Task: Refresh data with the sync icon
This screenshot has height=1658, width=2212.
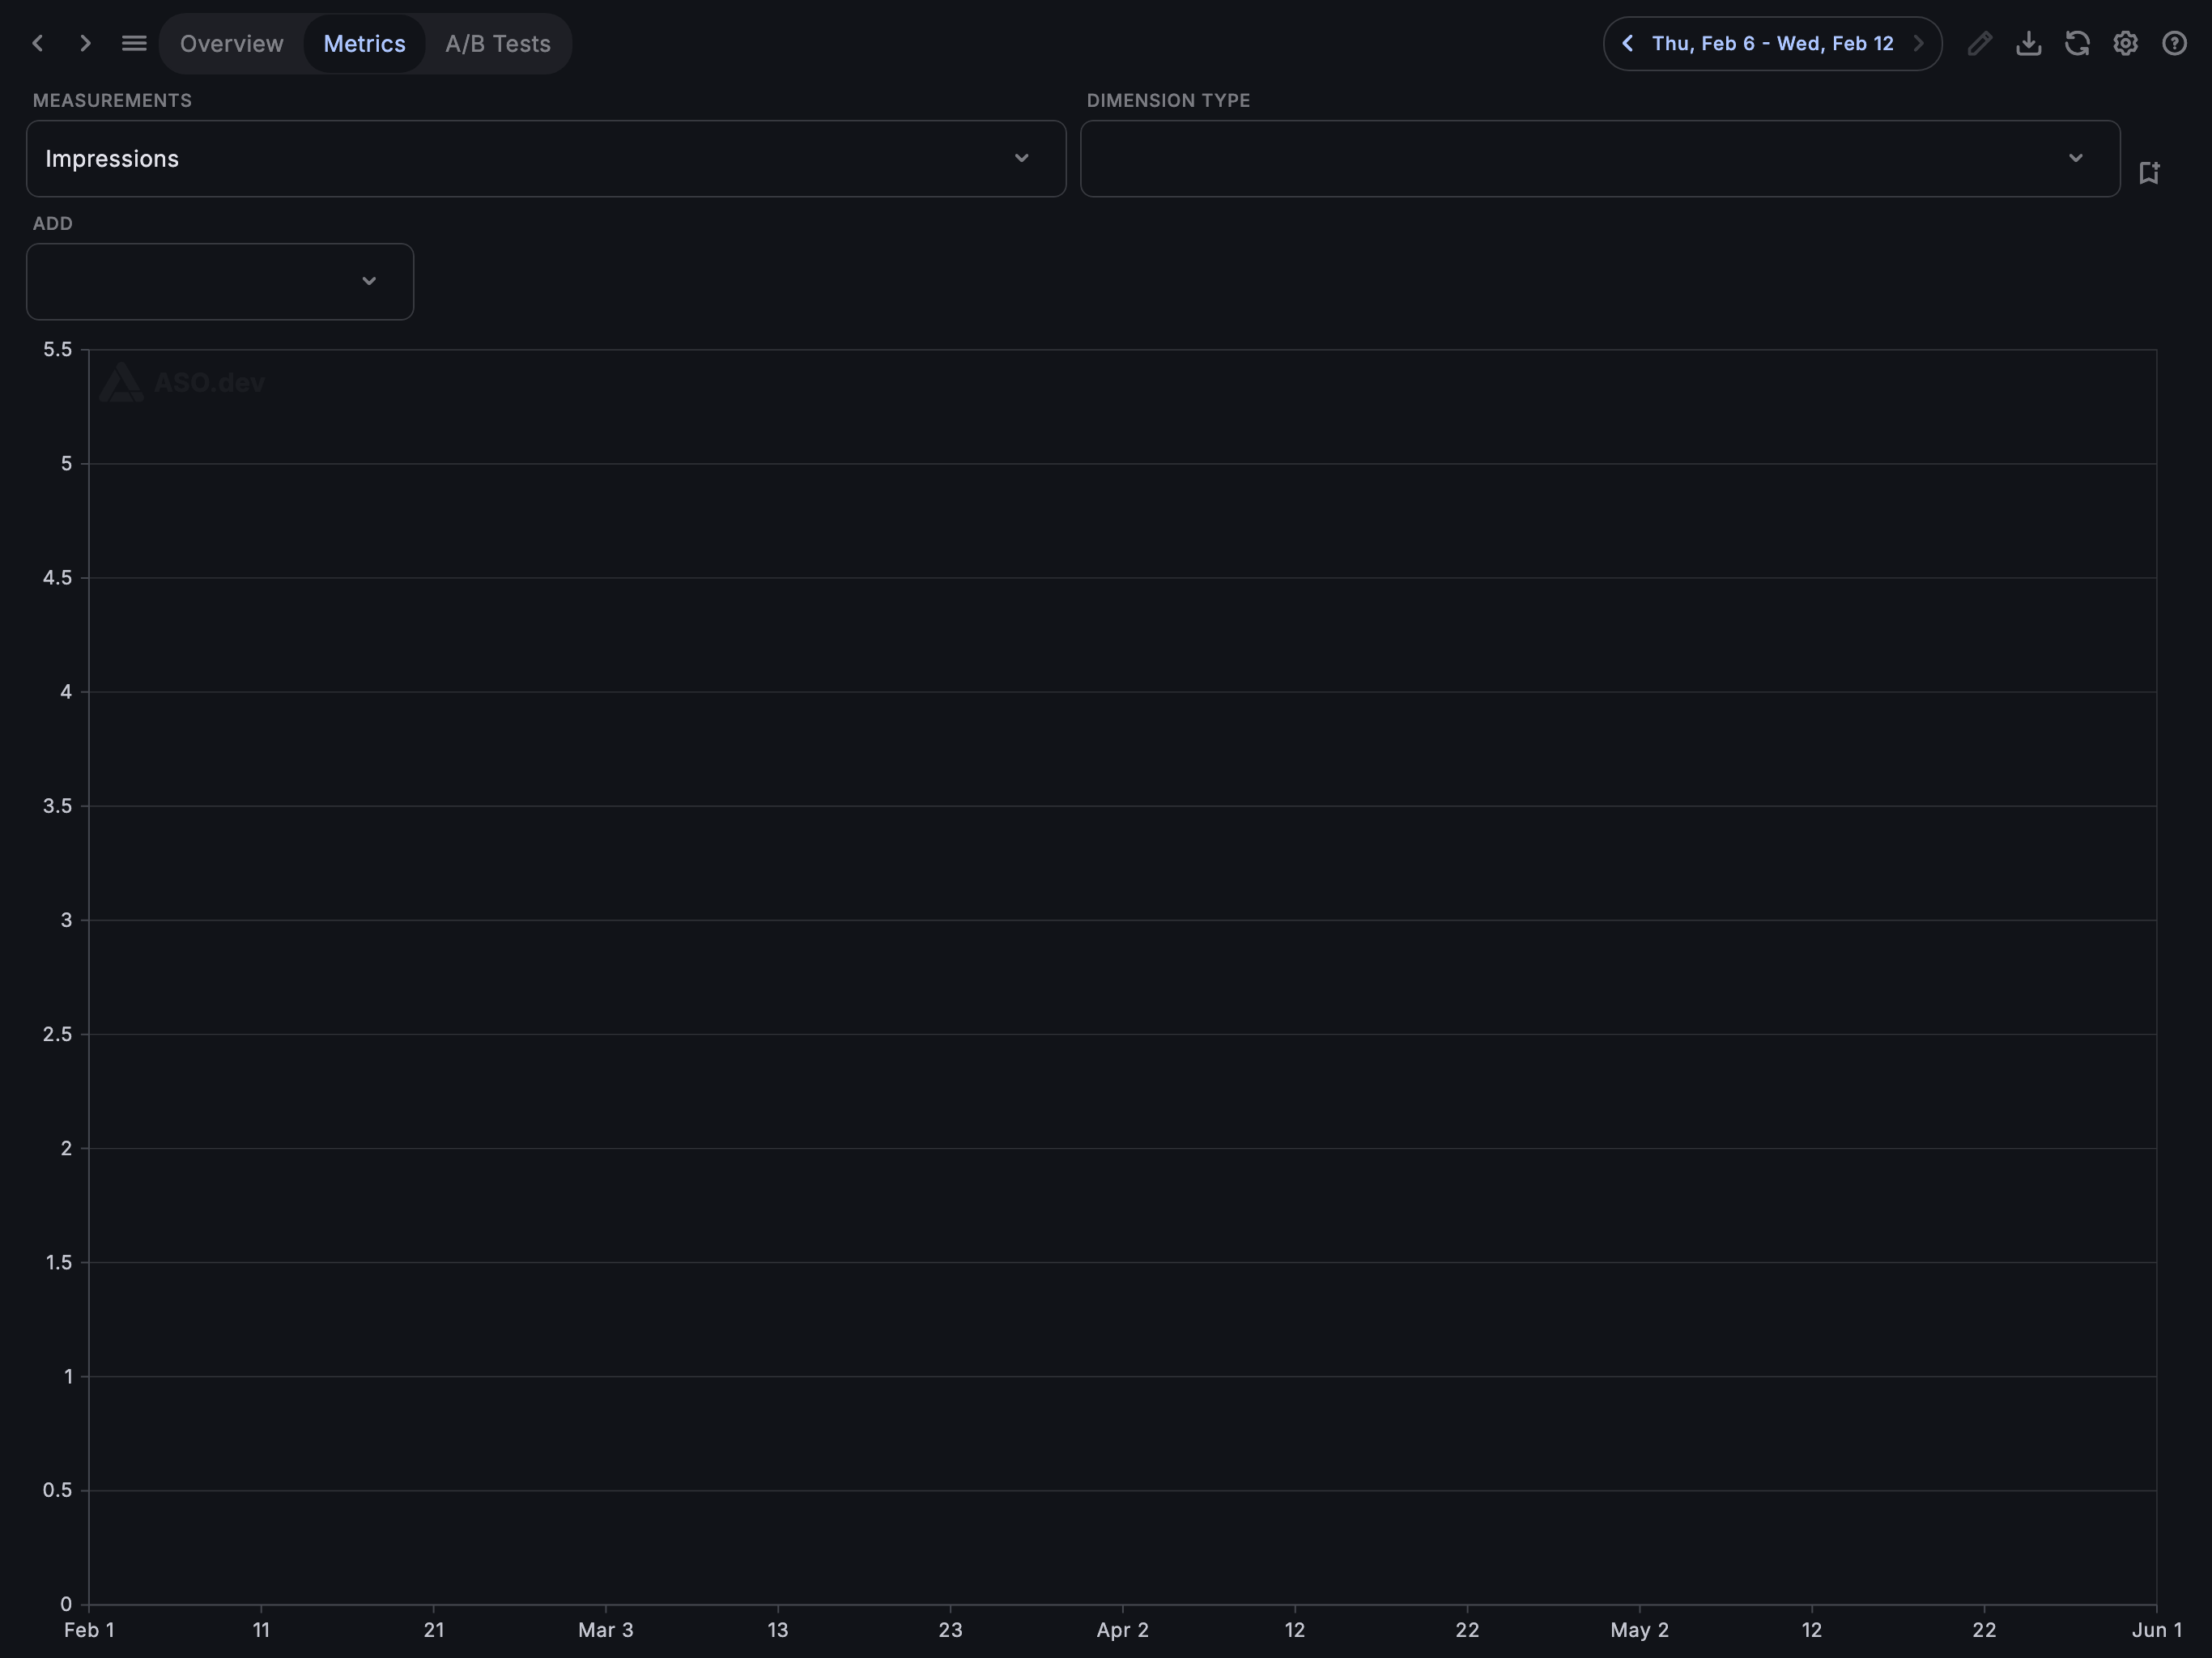Action: (2077, 43)
